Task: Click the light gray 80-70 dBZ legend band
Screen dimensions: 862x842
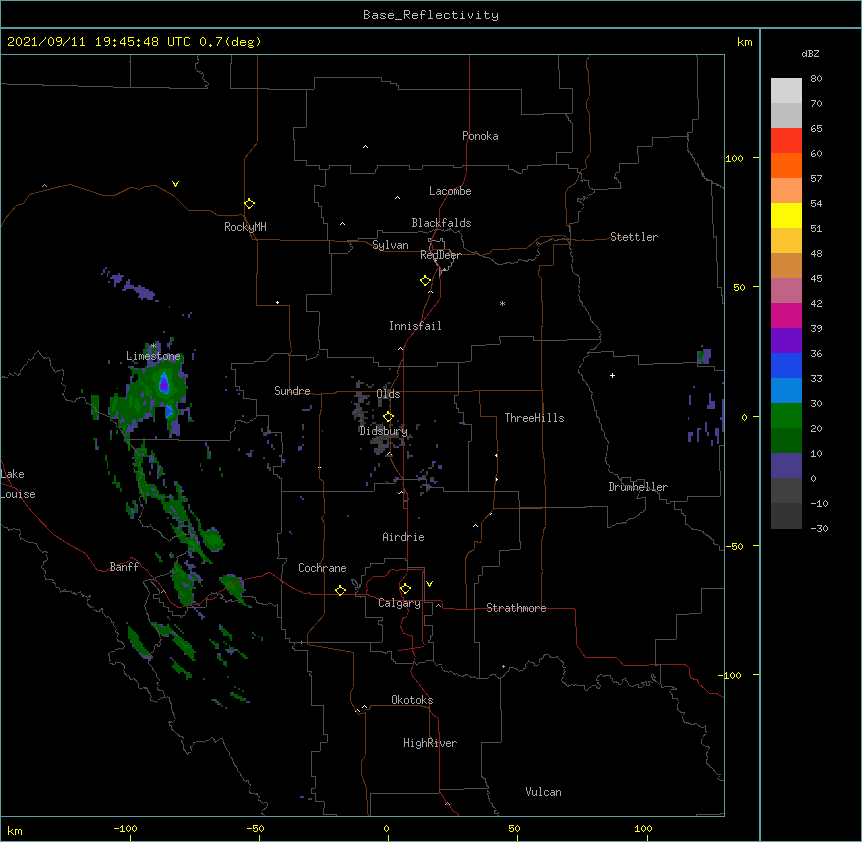Action: [786, 91]
